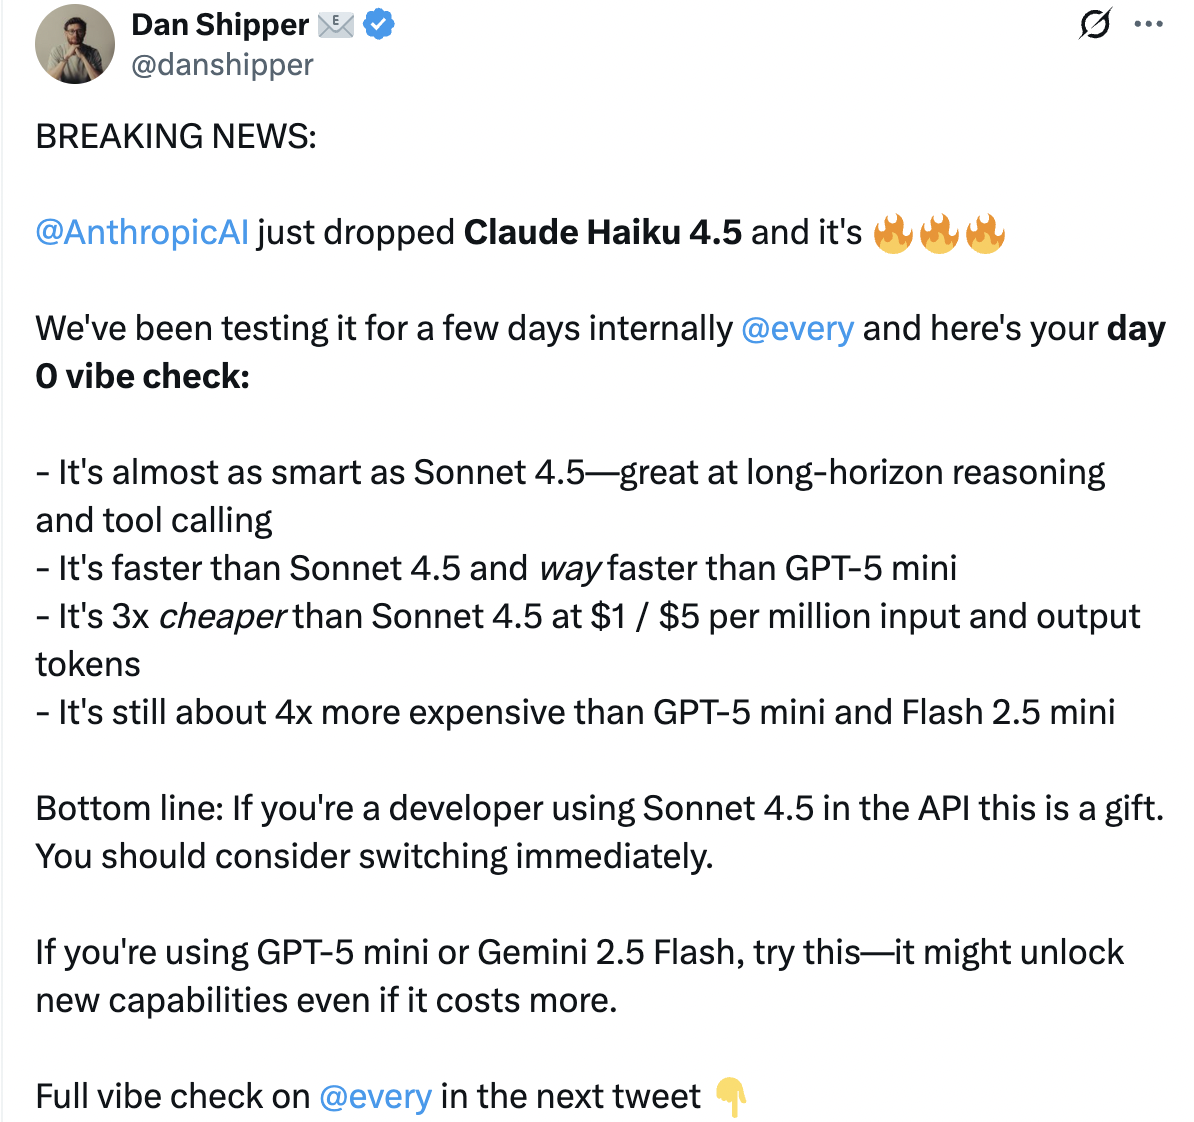This screenshot has width=1194, height=1122.
Task: Click the 'BREAKING NEWS:' heading text
Action: (x=176, y=136)
